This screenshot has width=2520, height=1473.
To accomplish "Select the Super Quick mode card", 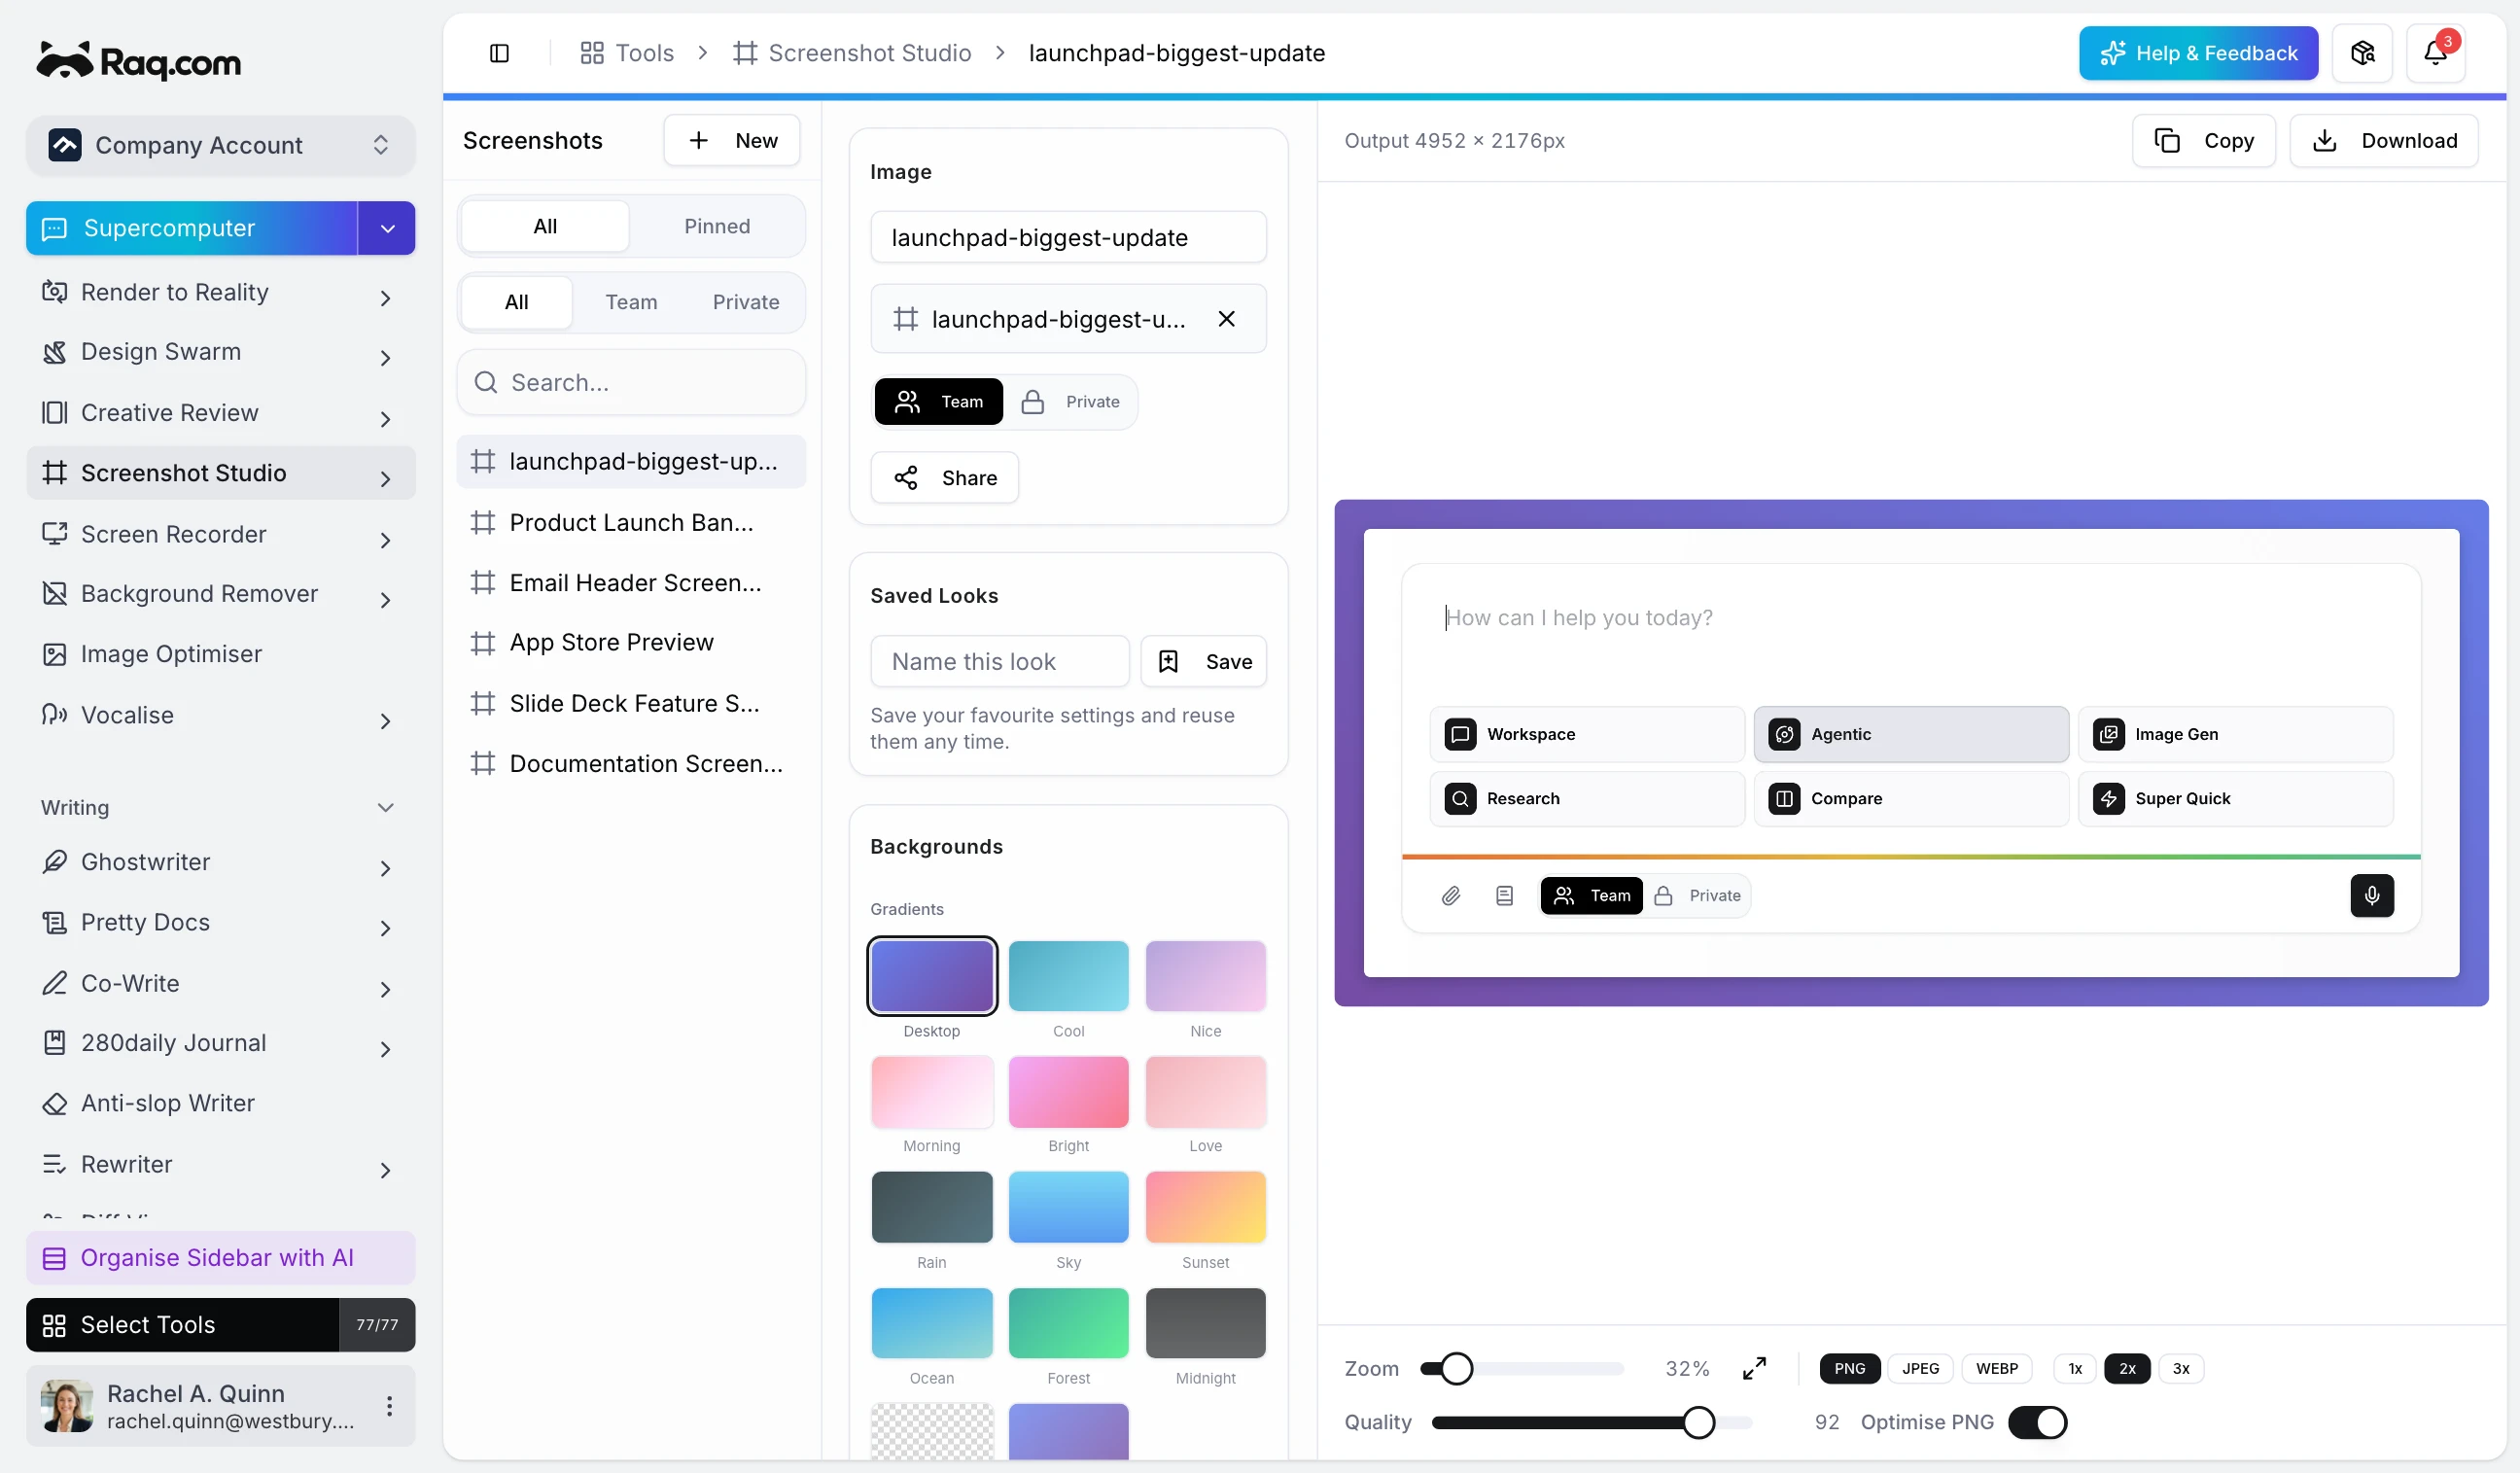I will click(x=2235, y=798).
